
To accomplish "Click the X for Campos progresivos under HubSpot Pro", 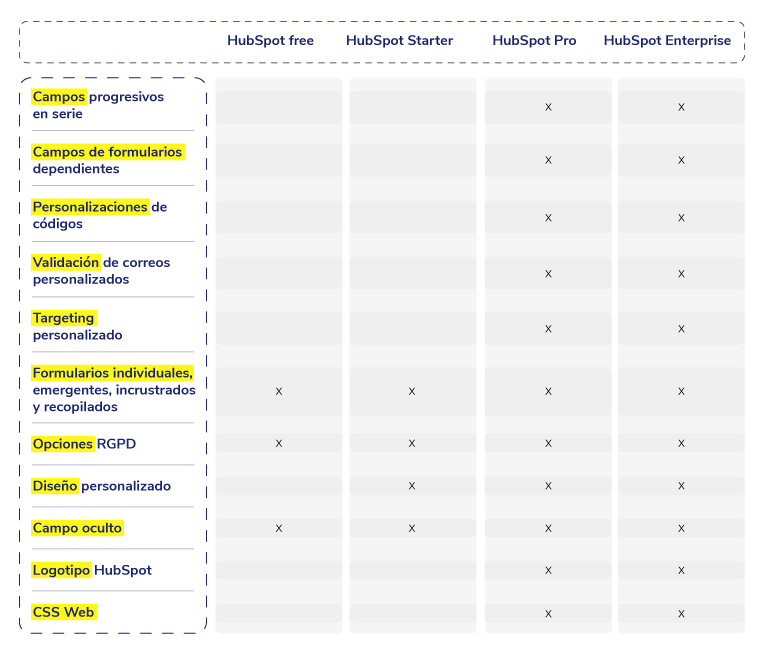I will point(548,107).
